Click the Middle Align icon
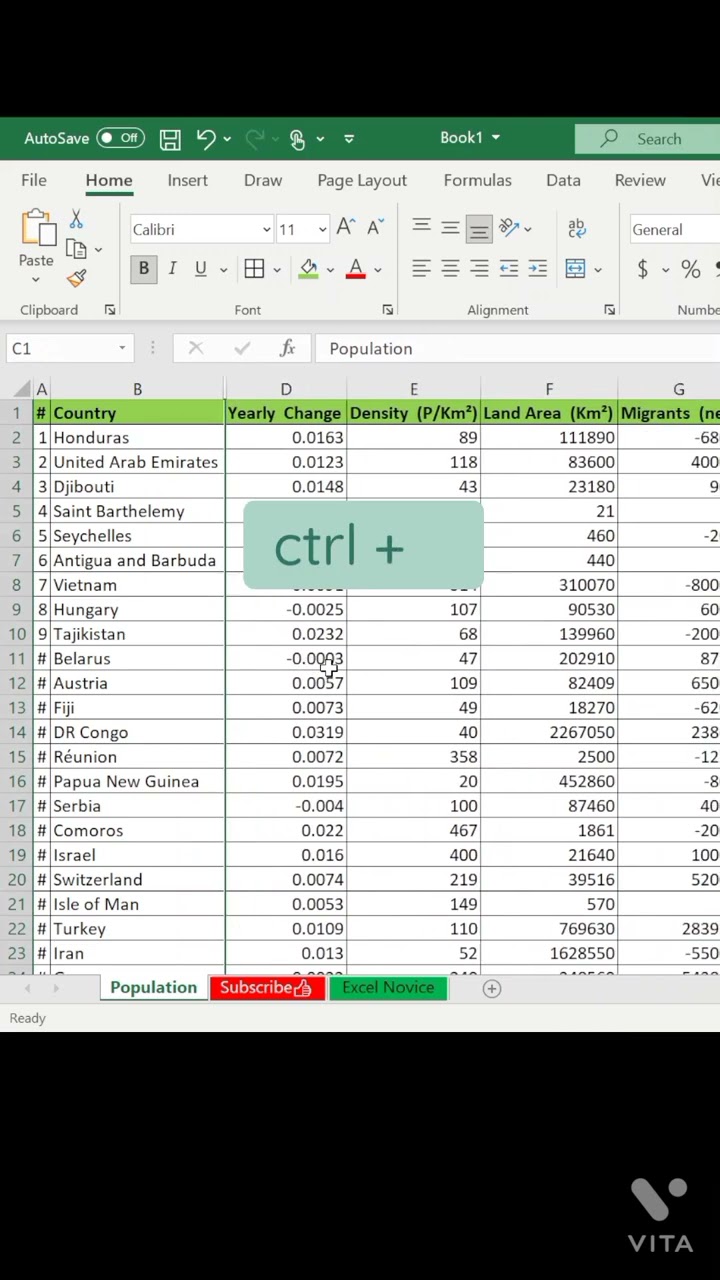This screenshot has width=720, height=1280. pyautogui.click(x=450, y=229)
